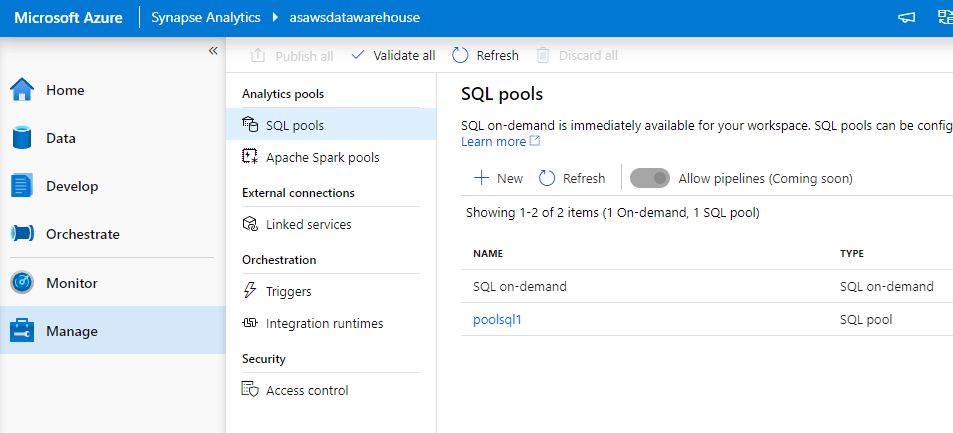Click the Validate all button label

click(404, 55)
